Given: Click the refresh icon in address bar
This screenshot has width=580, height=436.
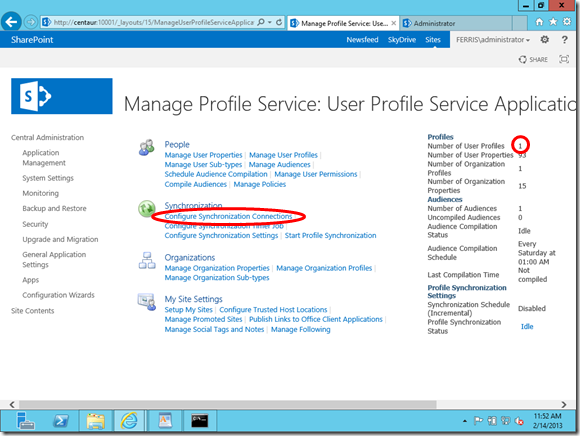Looking at the screenshot, I should [279, 22].
